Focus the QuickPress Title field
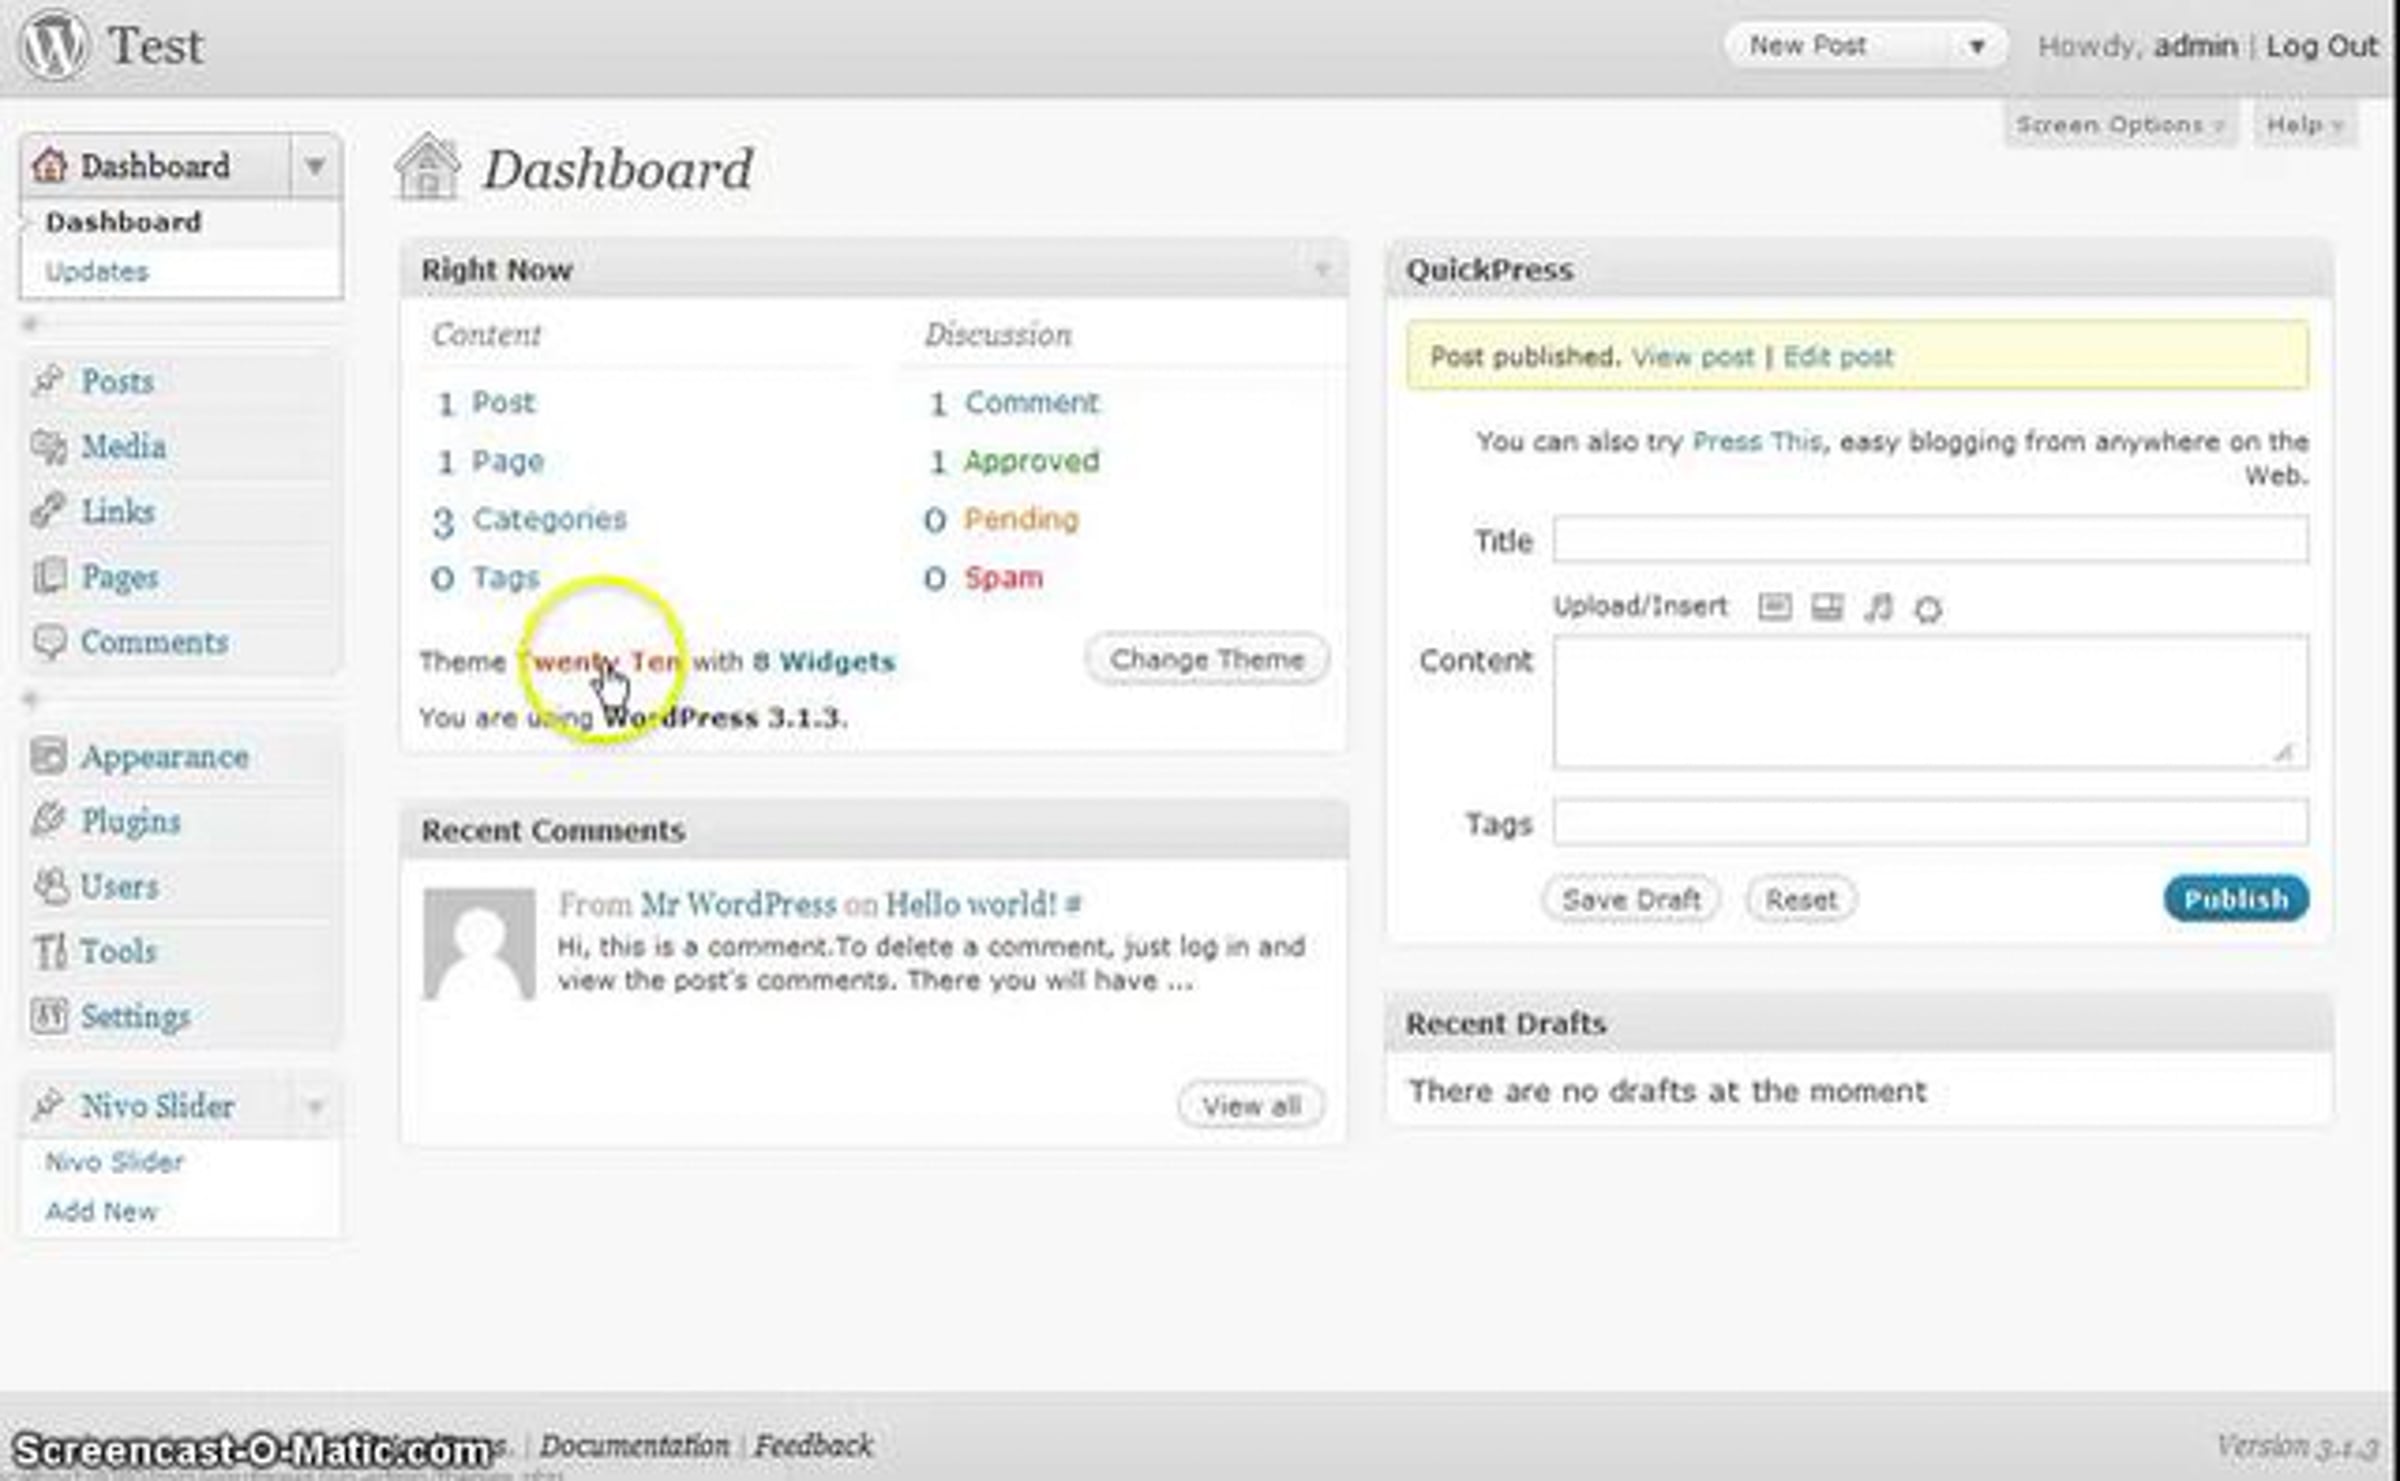The width and height of the screenshot is (2400, 1481). click(1930, 540)
